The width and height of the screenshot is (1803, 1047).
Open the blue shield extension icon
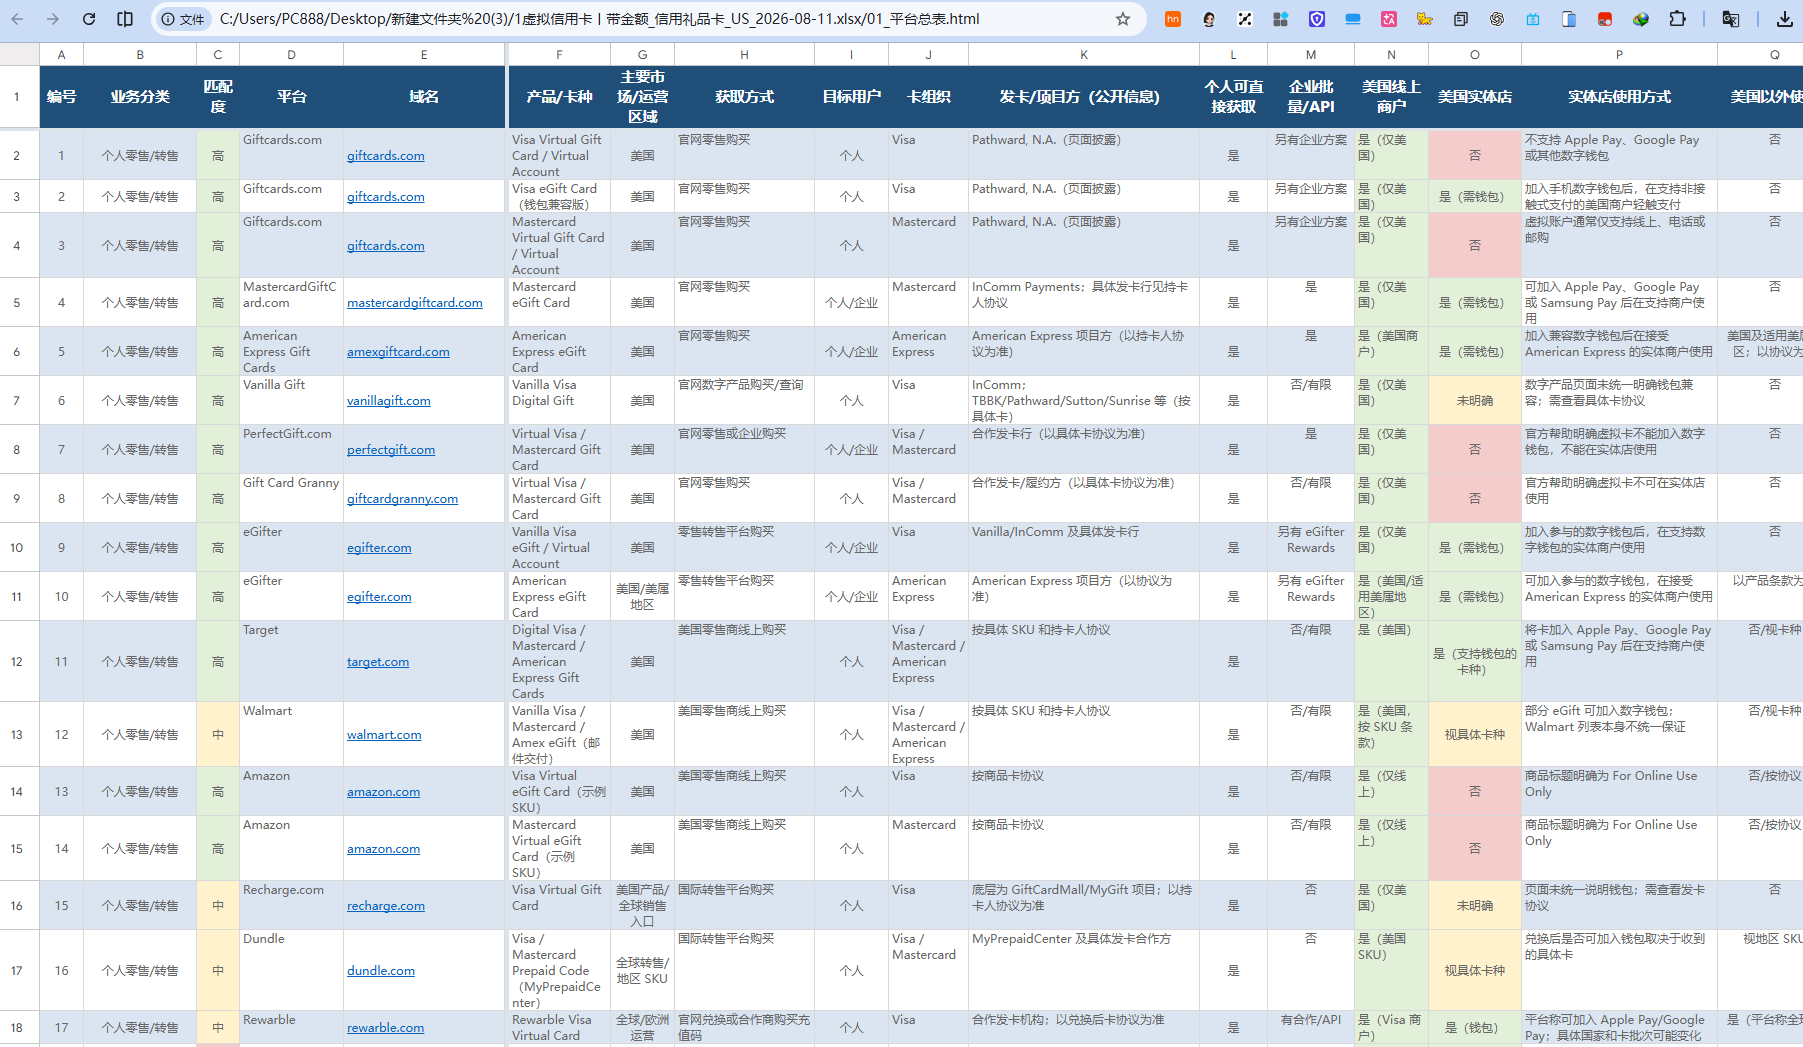[x=1317, y=19]
